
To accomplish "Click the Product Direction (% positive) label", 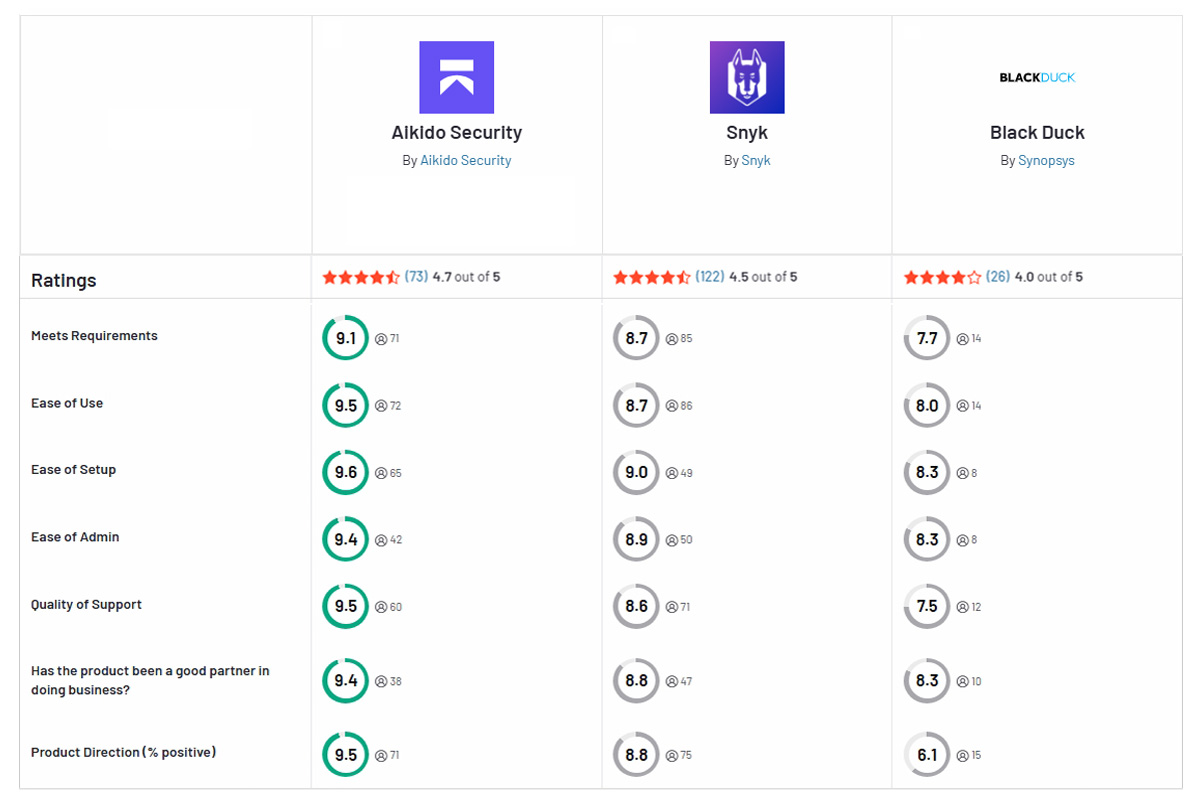I will [123, 752].
